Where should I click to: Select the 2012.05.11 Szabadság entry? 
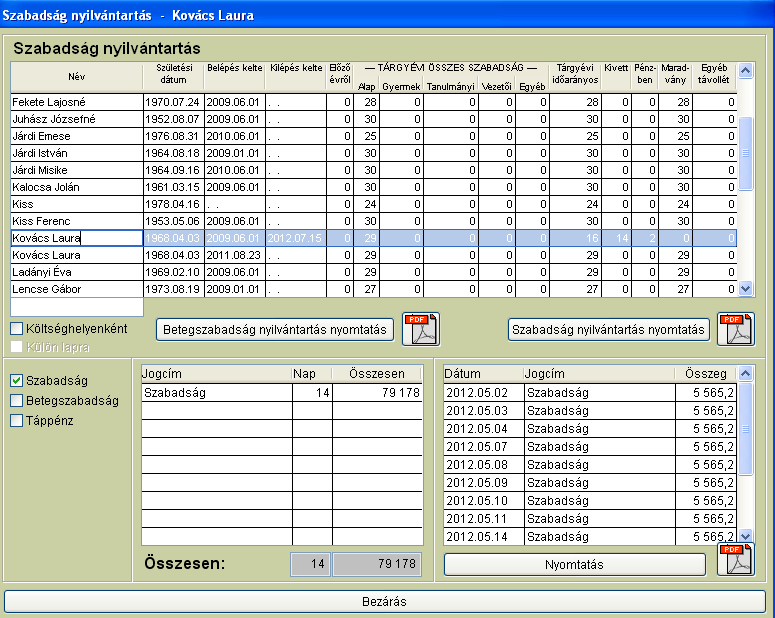[x=590, y=519]
